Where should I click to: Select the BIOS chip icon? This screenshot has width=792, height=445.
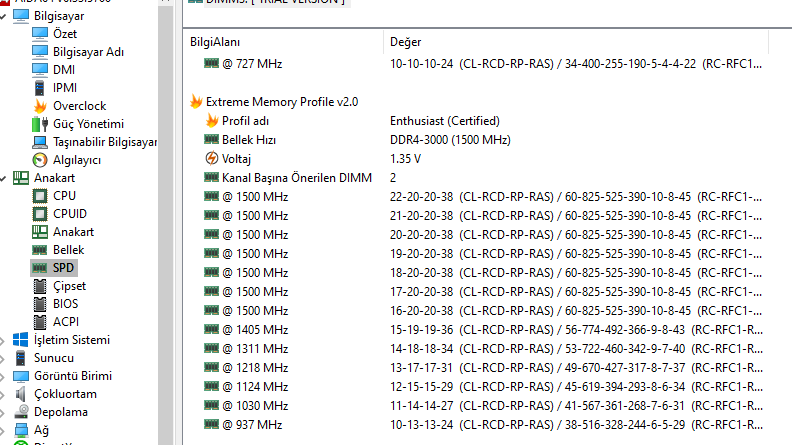pyautogui.click(x=40, y=304)
